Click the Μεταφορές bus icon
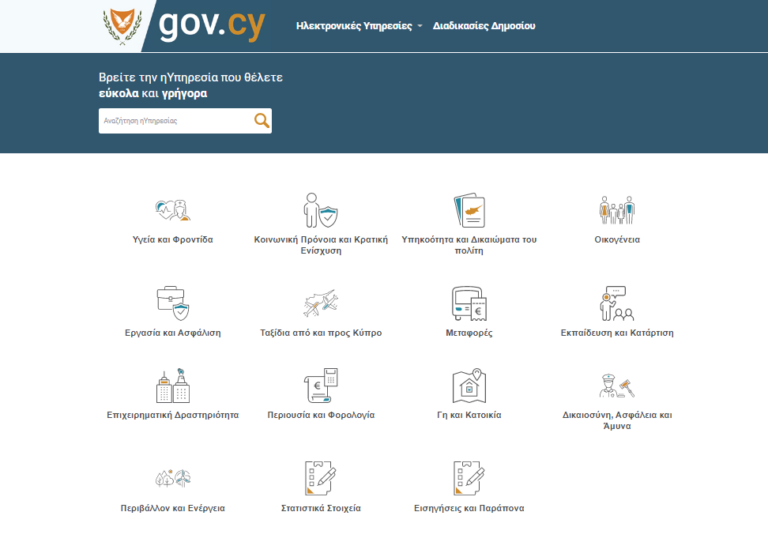768x542 pixels. pyautogui.click(x=469, y=302)
